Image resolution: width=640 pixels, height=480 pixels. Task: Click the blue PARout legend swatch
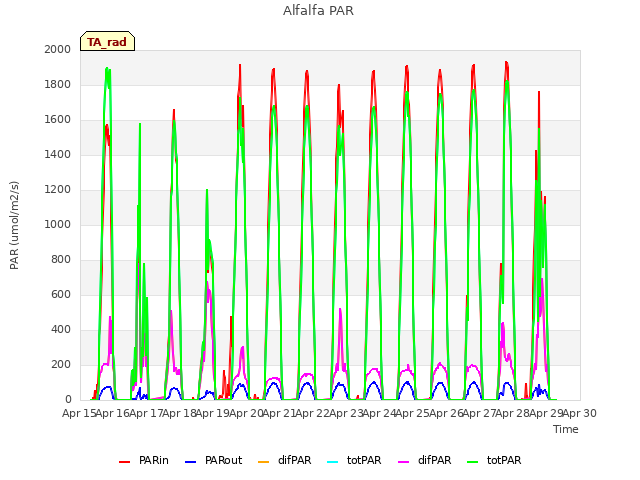191,462
